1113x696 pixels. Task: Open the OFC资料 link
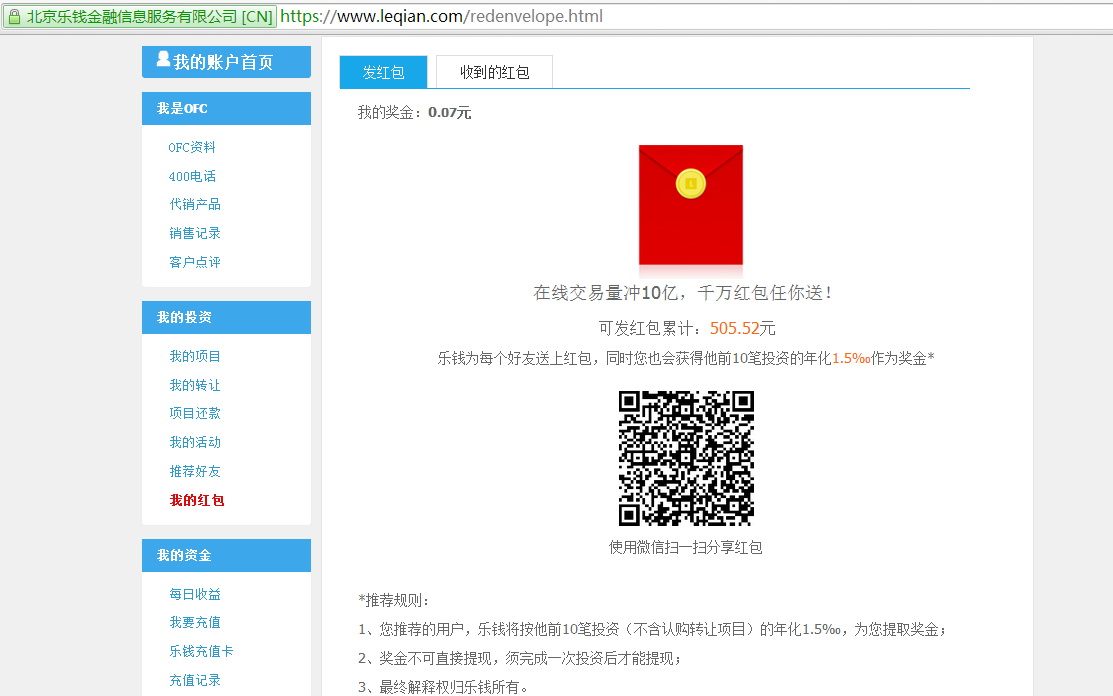coord(192,148)
